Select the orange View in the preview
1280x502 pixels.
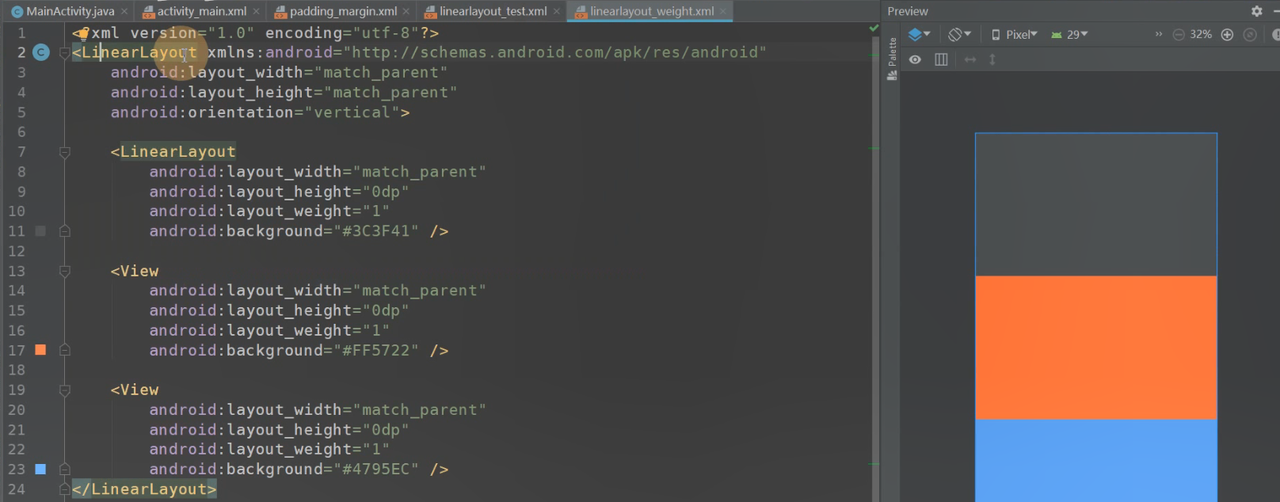[1096, 347]
